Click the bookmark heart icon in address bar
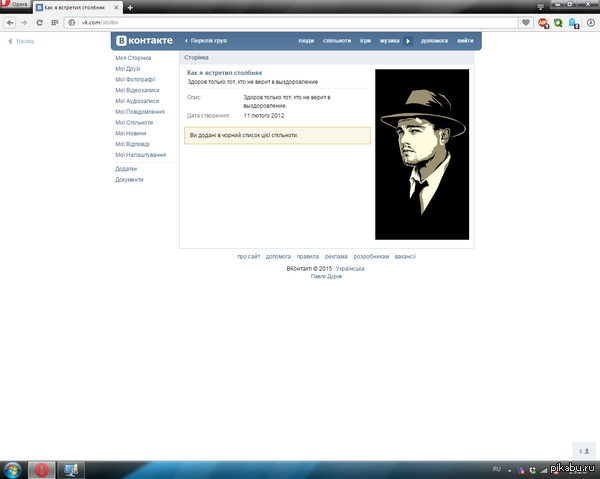Viewport: 600px width, 479px height. 525,22
